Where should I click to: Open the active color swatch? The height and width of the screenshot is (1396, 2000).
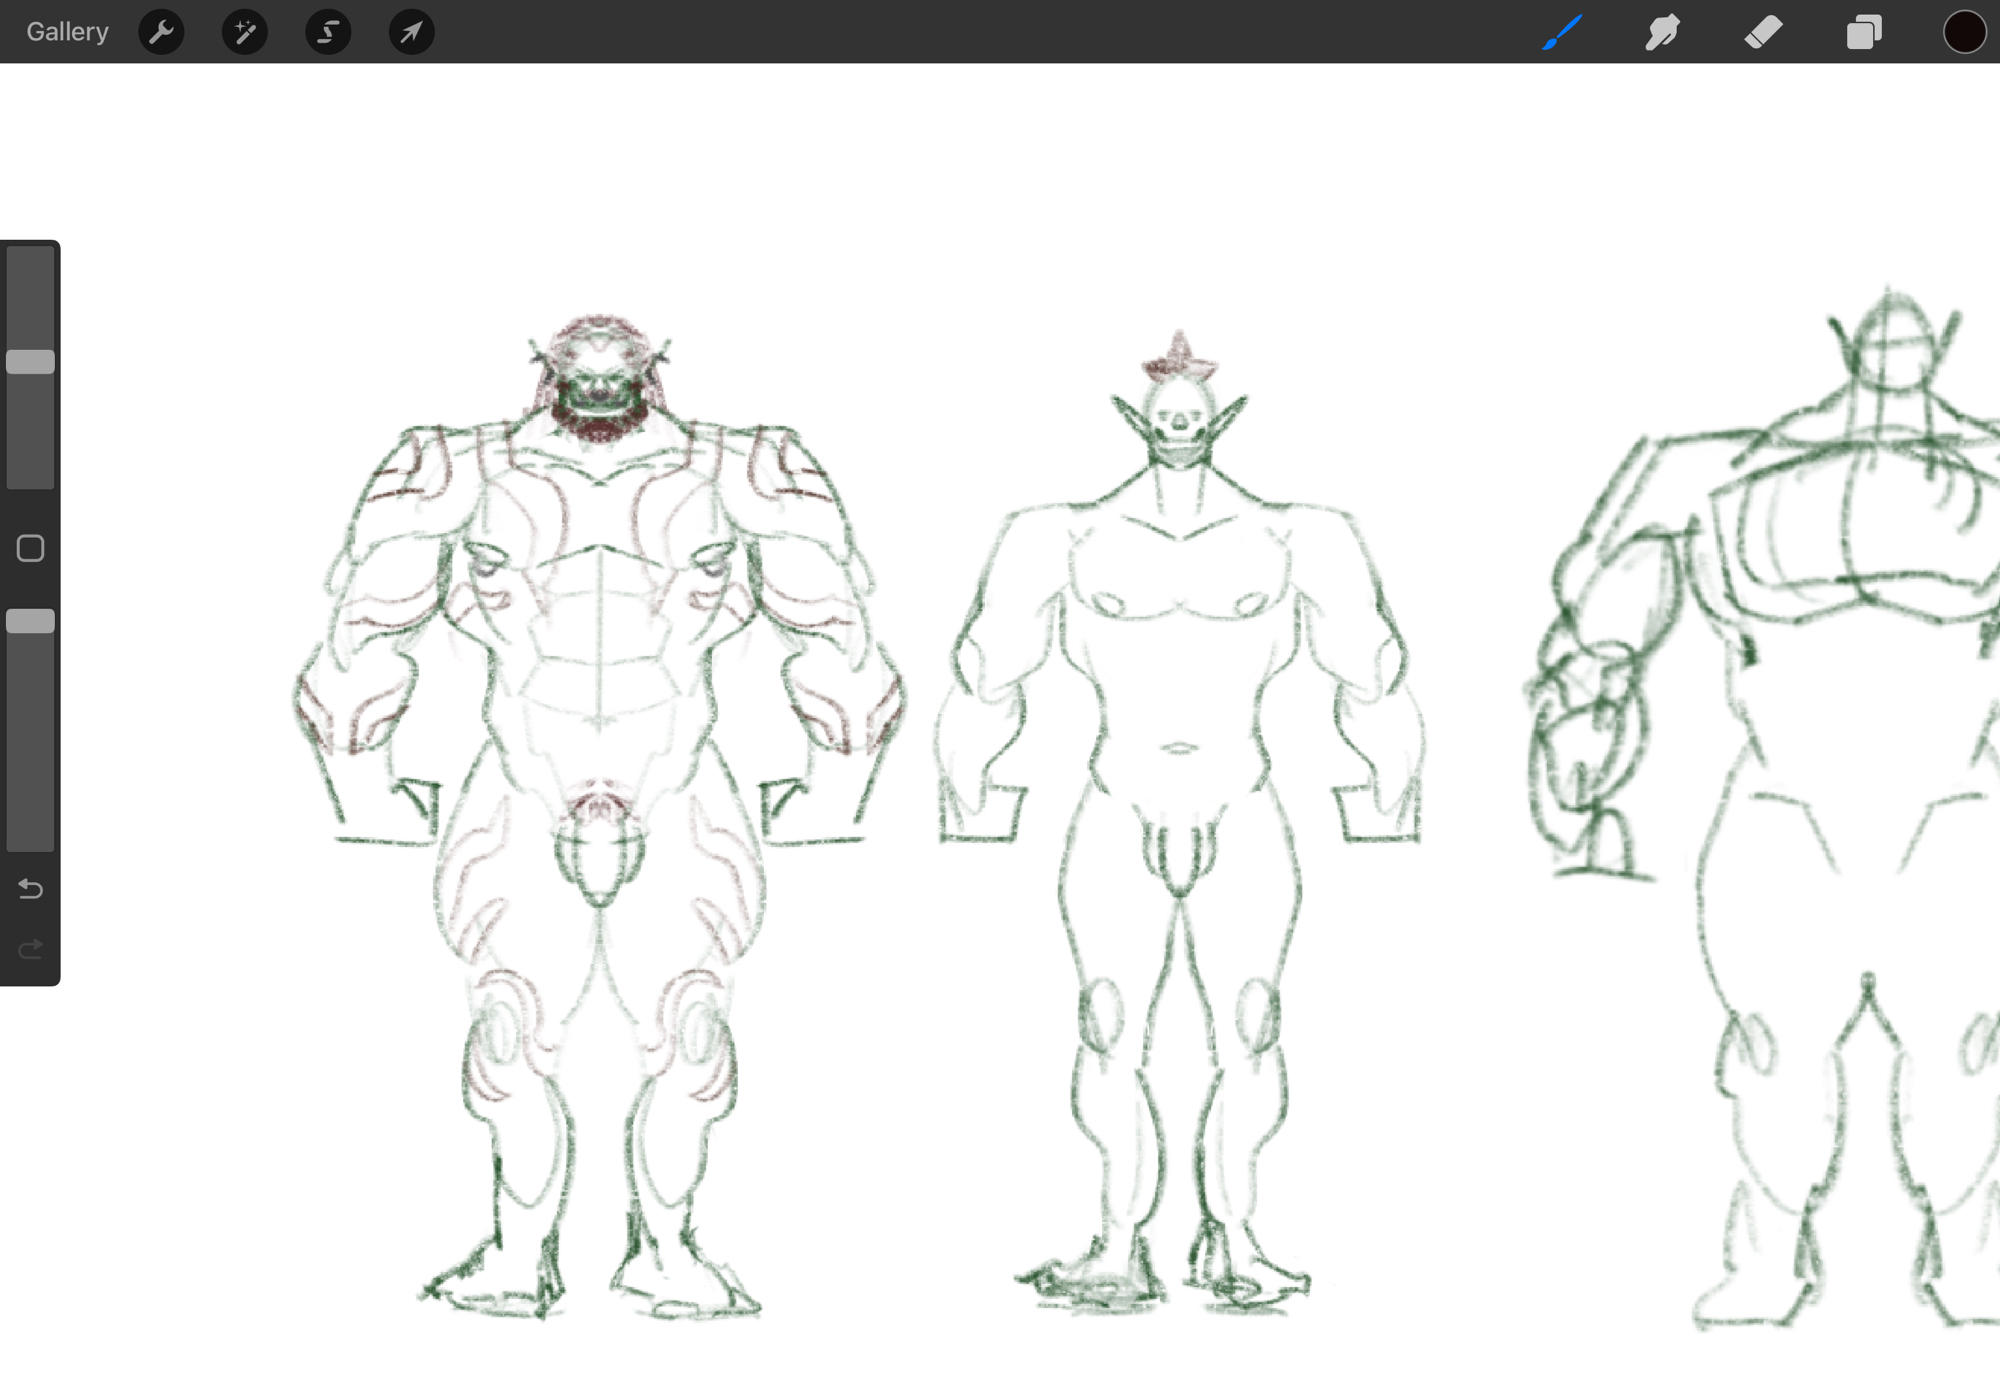(x=1964, y=32)
